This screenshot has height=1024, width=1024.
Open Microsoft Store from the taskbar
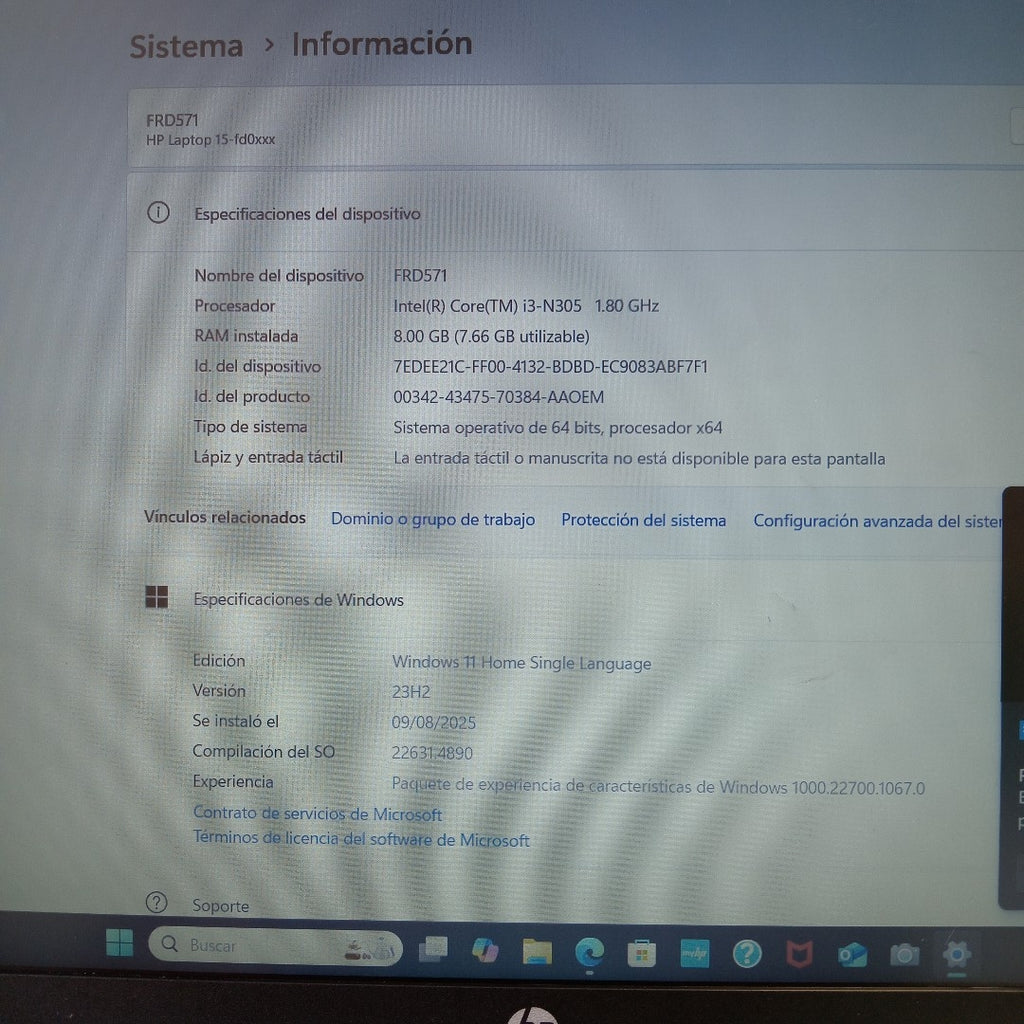tap(641, 953)
